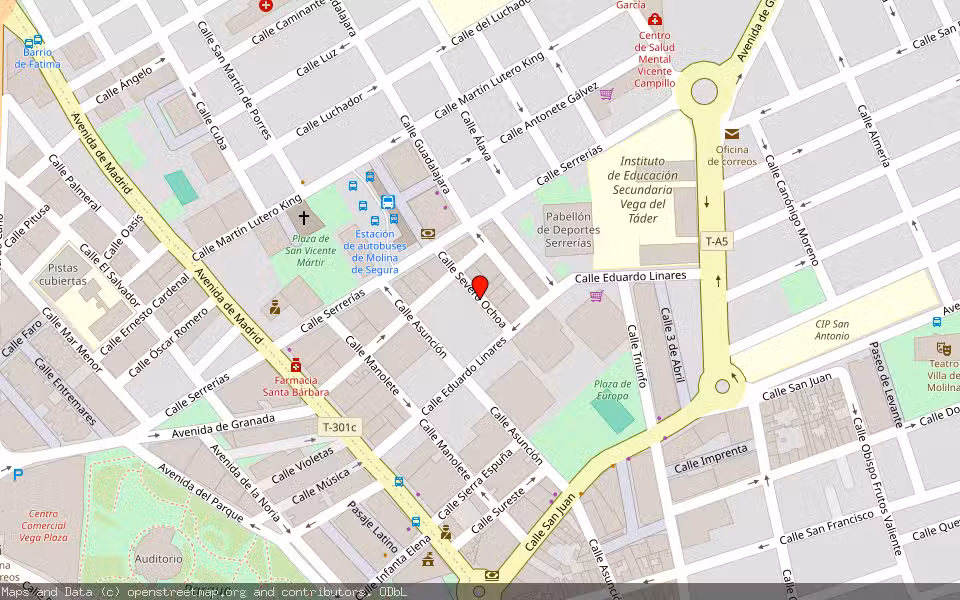Select the Farmacia Santa Bárbara label
960x600 pixels.
coord(296,386)
